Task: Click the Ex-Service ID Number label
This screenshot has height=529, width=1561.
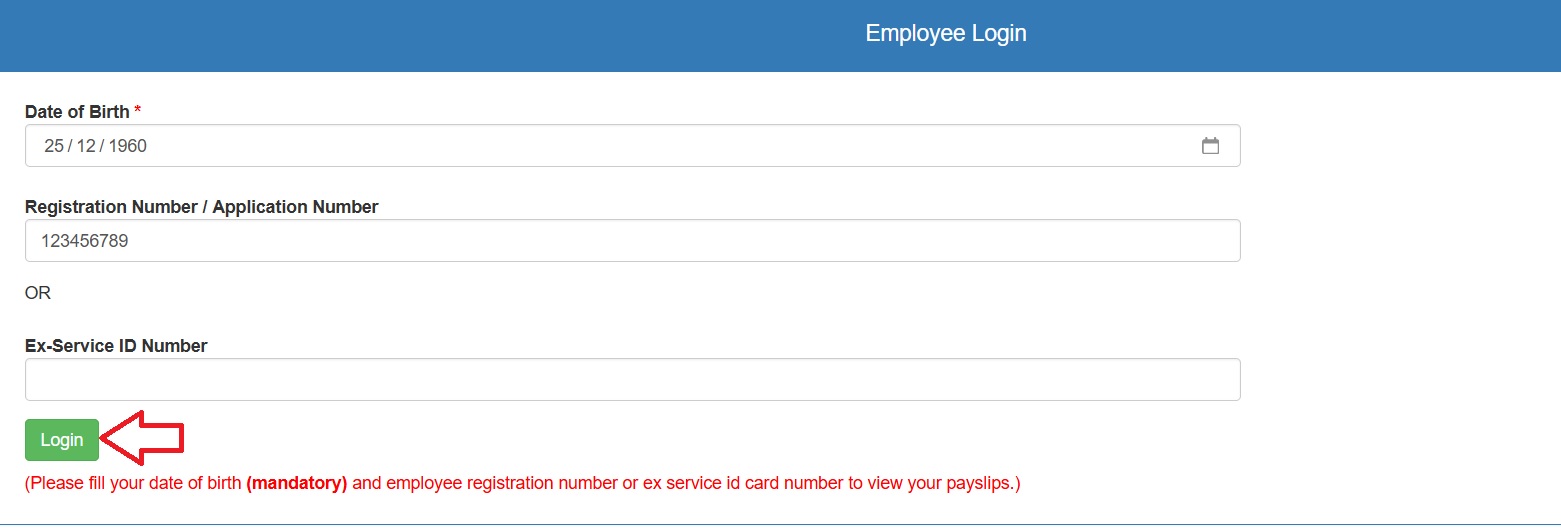Action: coord(116,346)
